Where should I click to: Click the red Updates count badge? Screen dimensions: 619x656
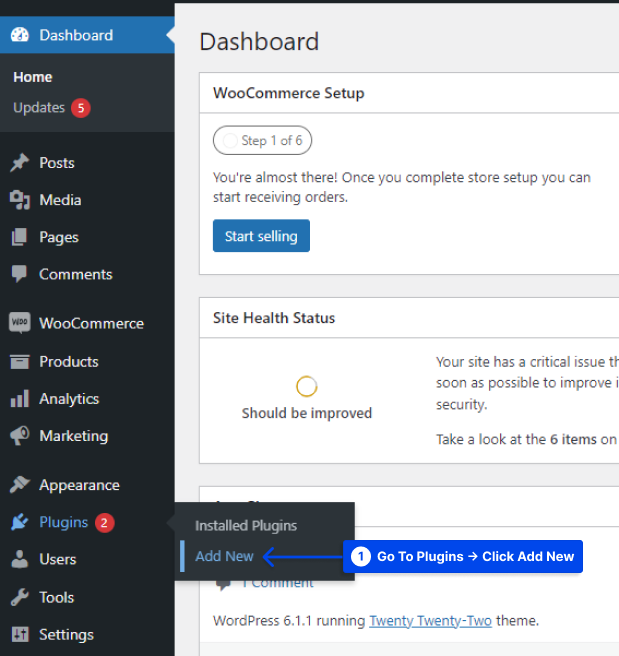(81, 108)
